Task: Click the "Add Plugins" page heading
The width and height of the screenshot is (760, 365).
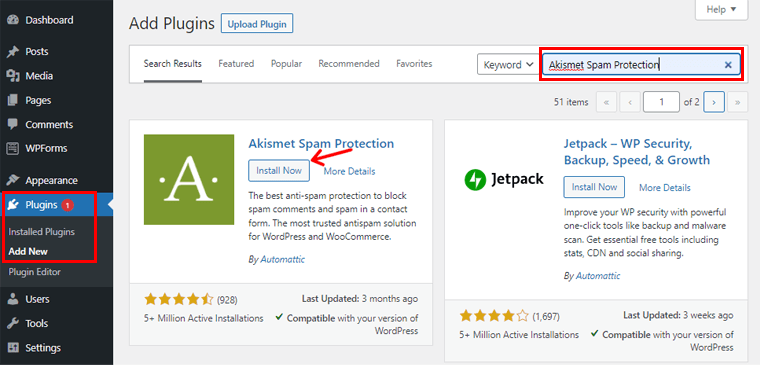Action: [x=172, y=23]
